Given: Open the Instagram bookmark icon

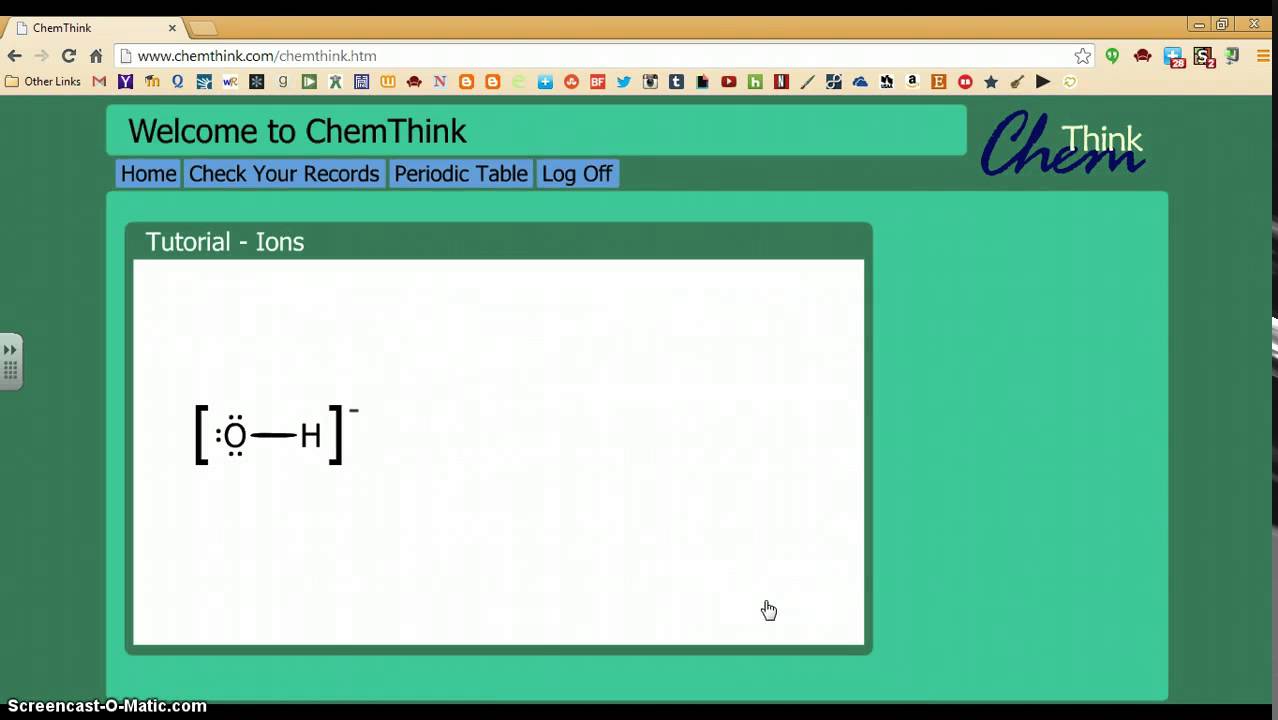Looking at the screenshot, I should [650, 82].
